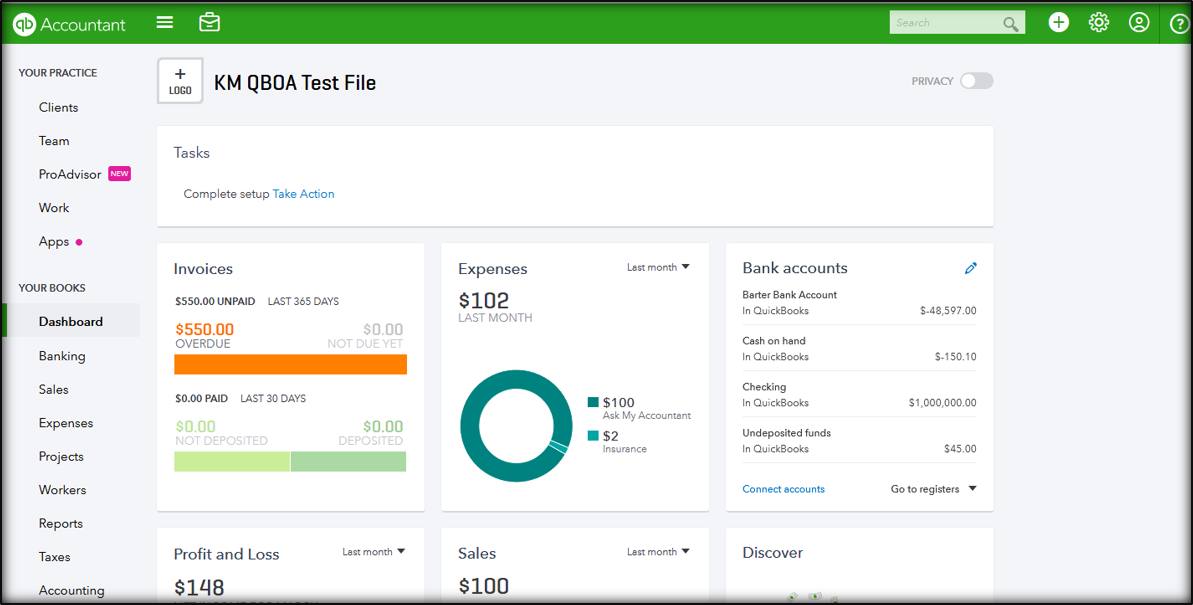Open the Accountant Tools briefcase icon
This screenshot has height=605, width=1193.
pos(209,23)
